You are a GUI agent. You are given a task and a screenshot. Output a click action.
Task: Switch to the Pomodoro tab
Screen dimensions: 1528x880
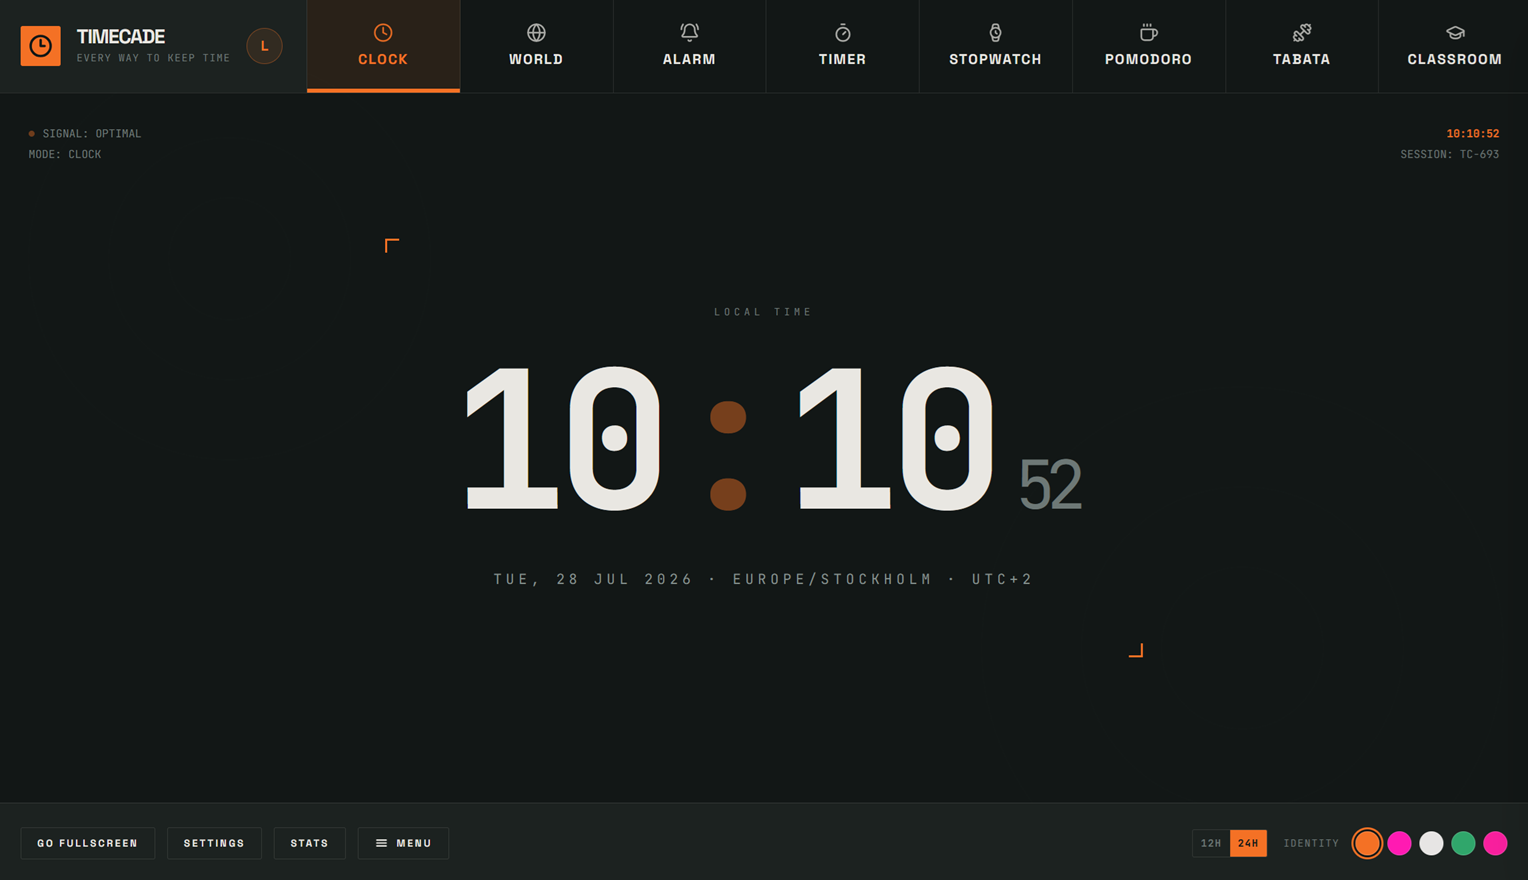click(x=1148, y=46)
